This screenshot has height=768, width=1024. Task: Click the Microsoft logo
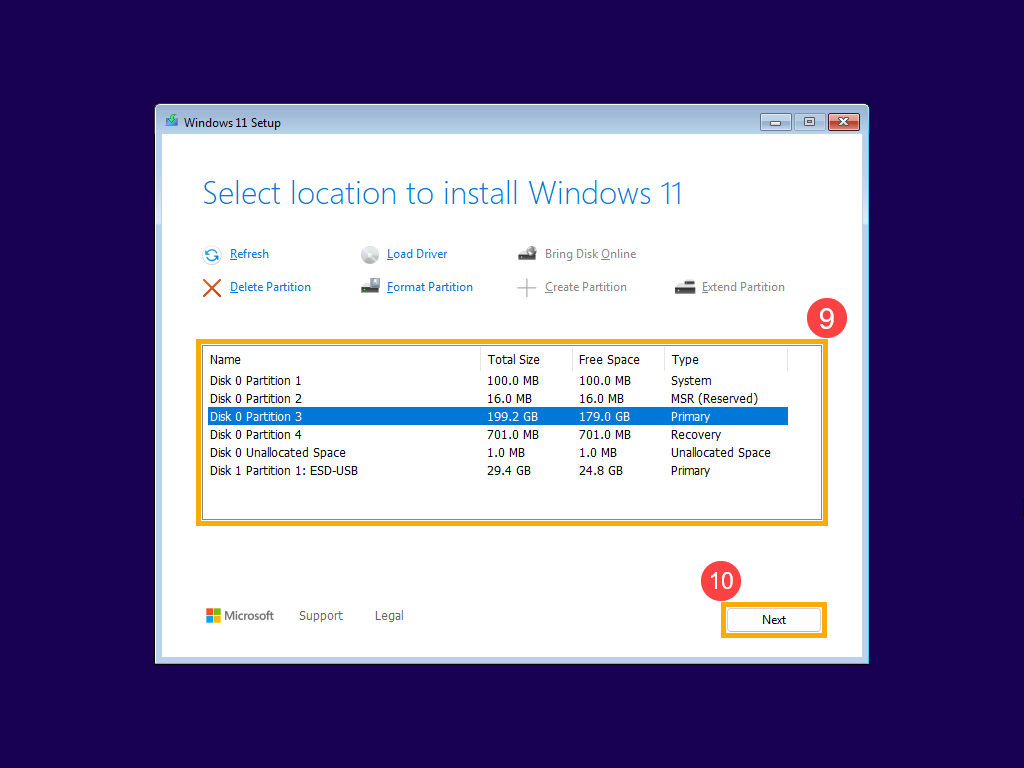coord(240,615)
